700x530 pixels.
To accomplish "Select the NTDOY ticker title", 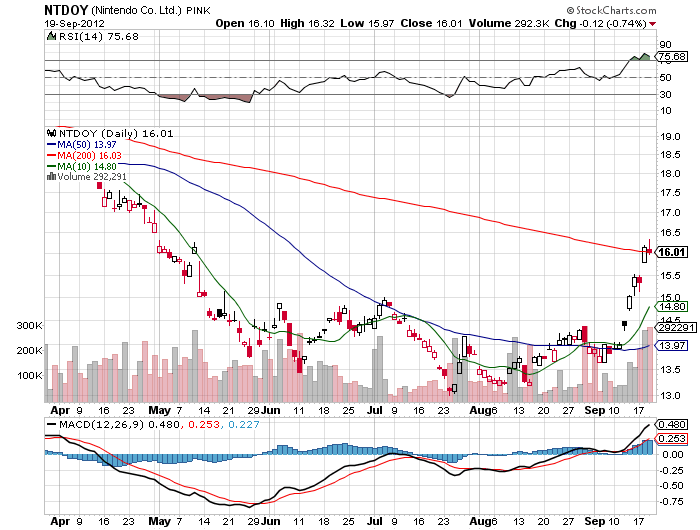I will (66, 10).
